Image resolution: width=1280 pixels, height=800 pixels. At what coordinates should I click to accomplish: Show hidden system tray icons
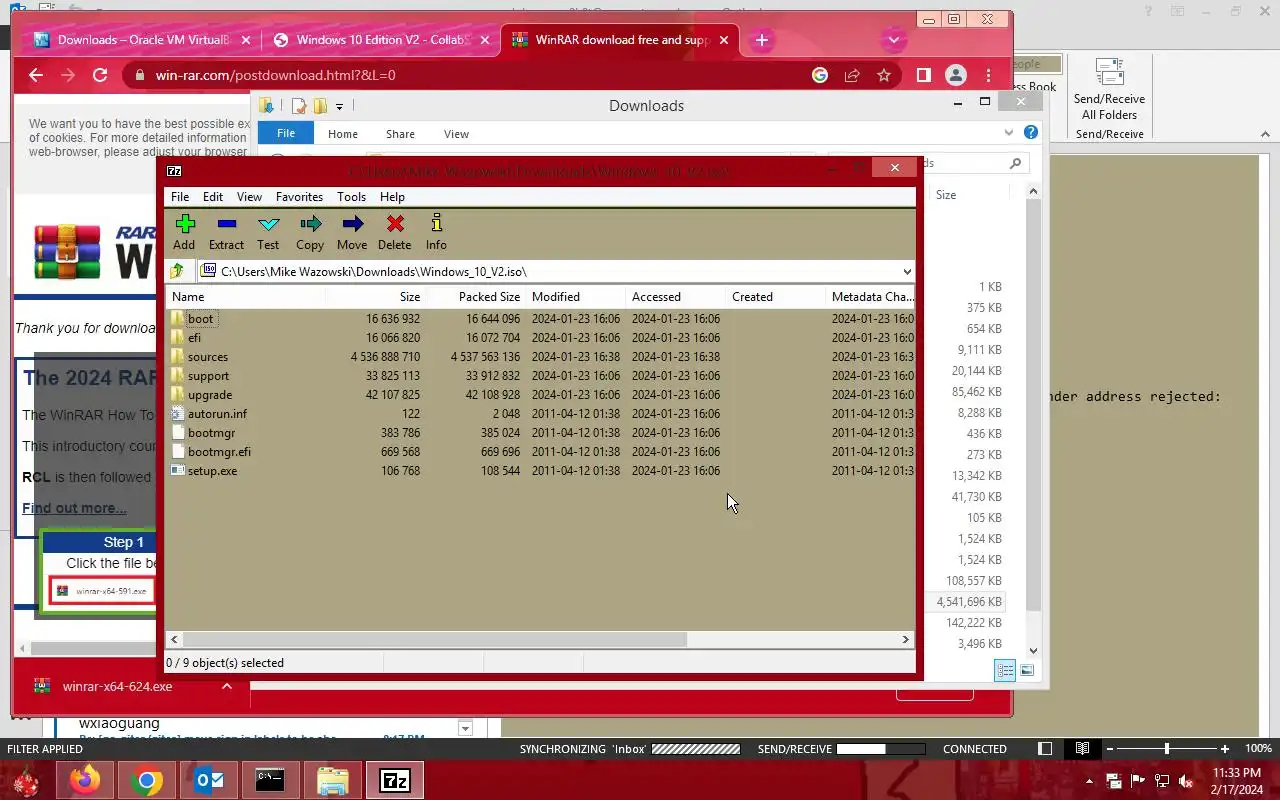[1089, 781]
